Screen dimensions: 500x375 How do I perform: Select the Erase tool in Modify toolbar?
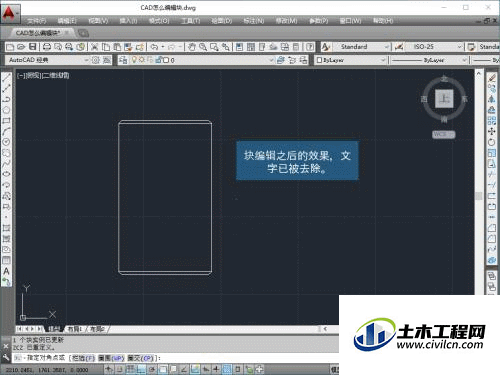click(x=492, y=78)
